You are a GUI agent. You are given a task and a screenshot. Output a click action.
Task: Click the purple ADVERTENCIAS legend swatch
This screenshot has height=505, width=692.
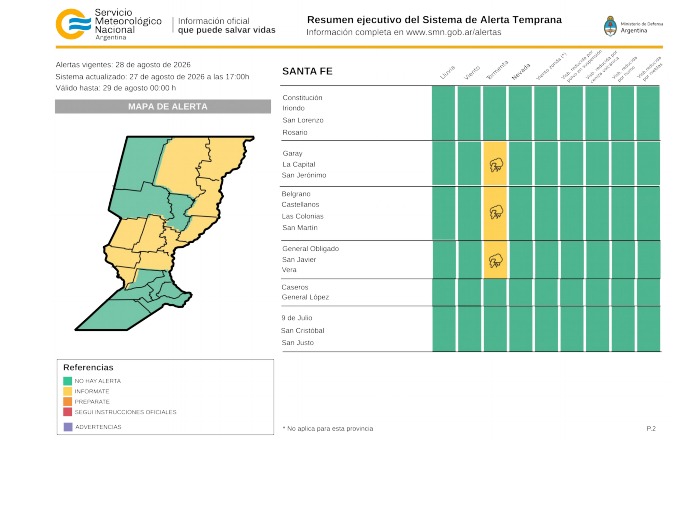68,427
